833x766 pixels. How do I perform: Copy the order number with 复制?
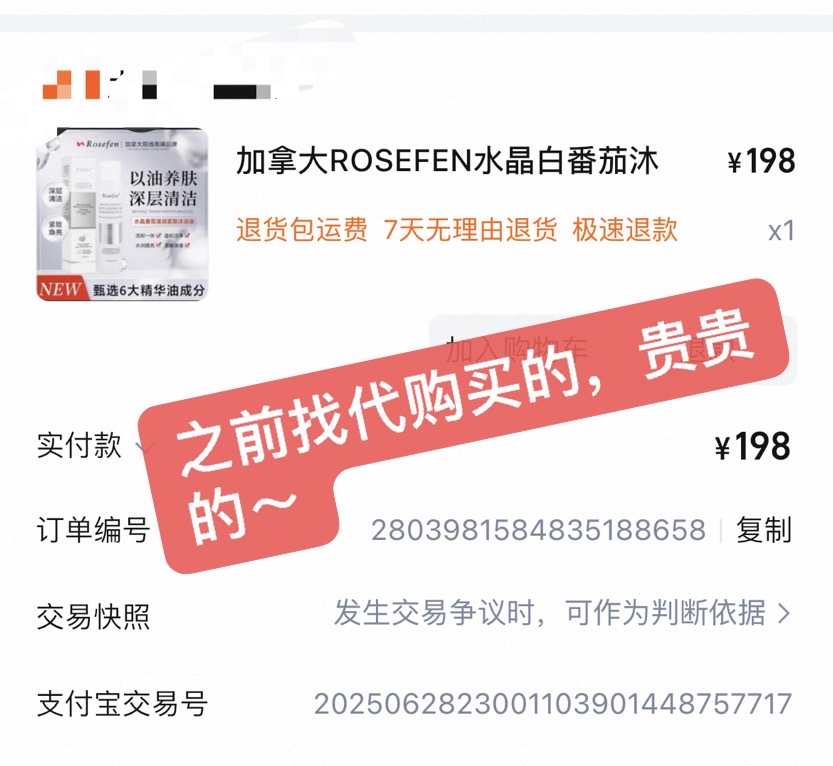[x=763, y=530]
